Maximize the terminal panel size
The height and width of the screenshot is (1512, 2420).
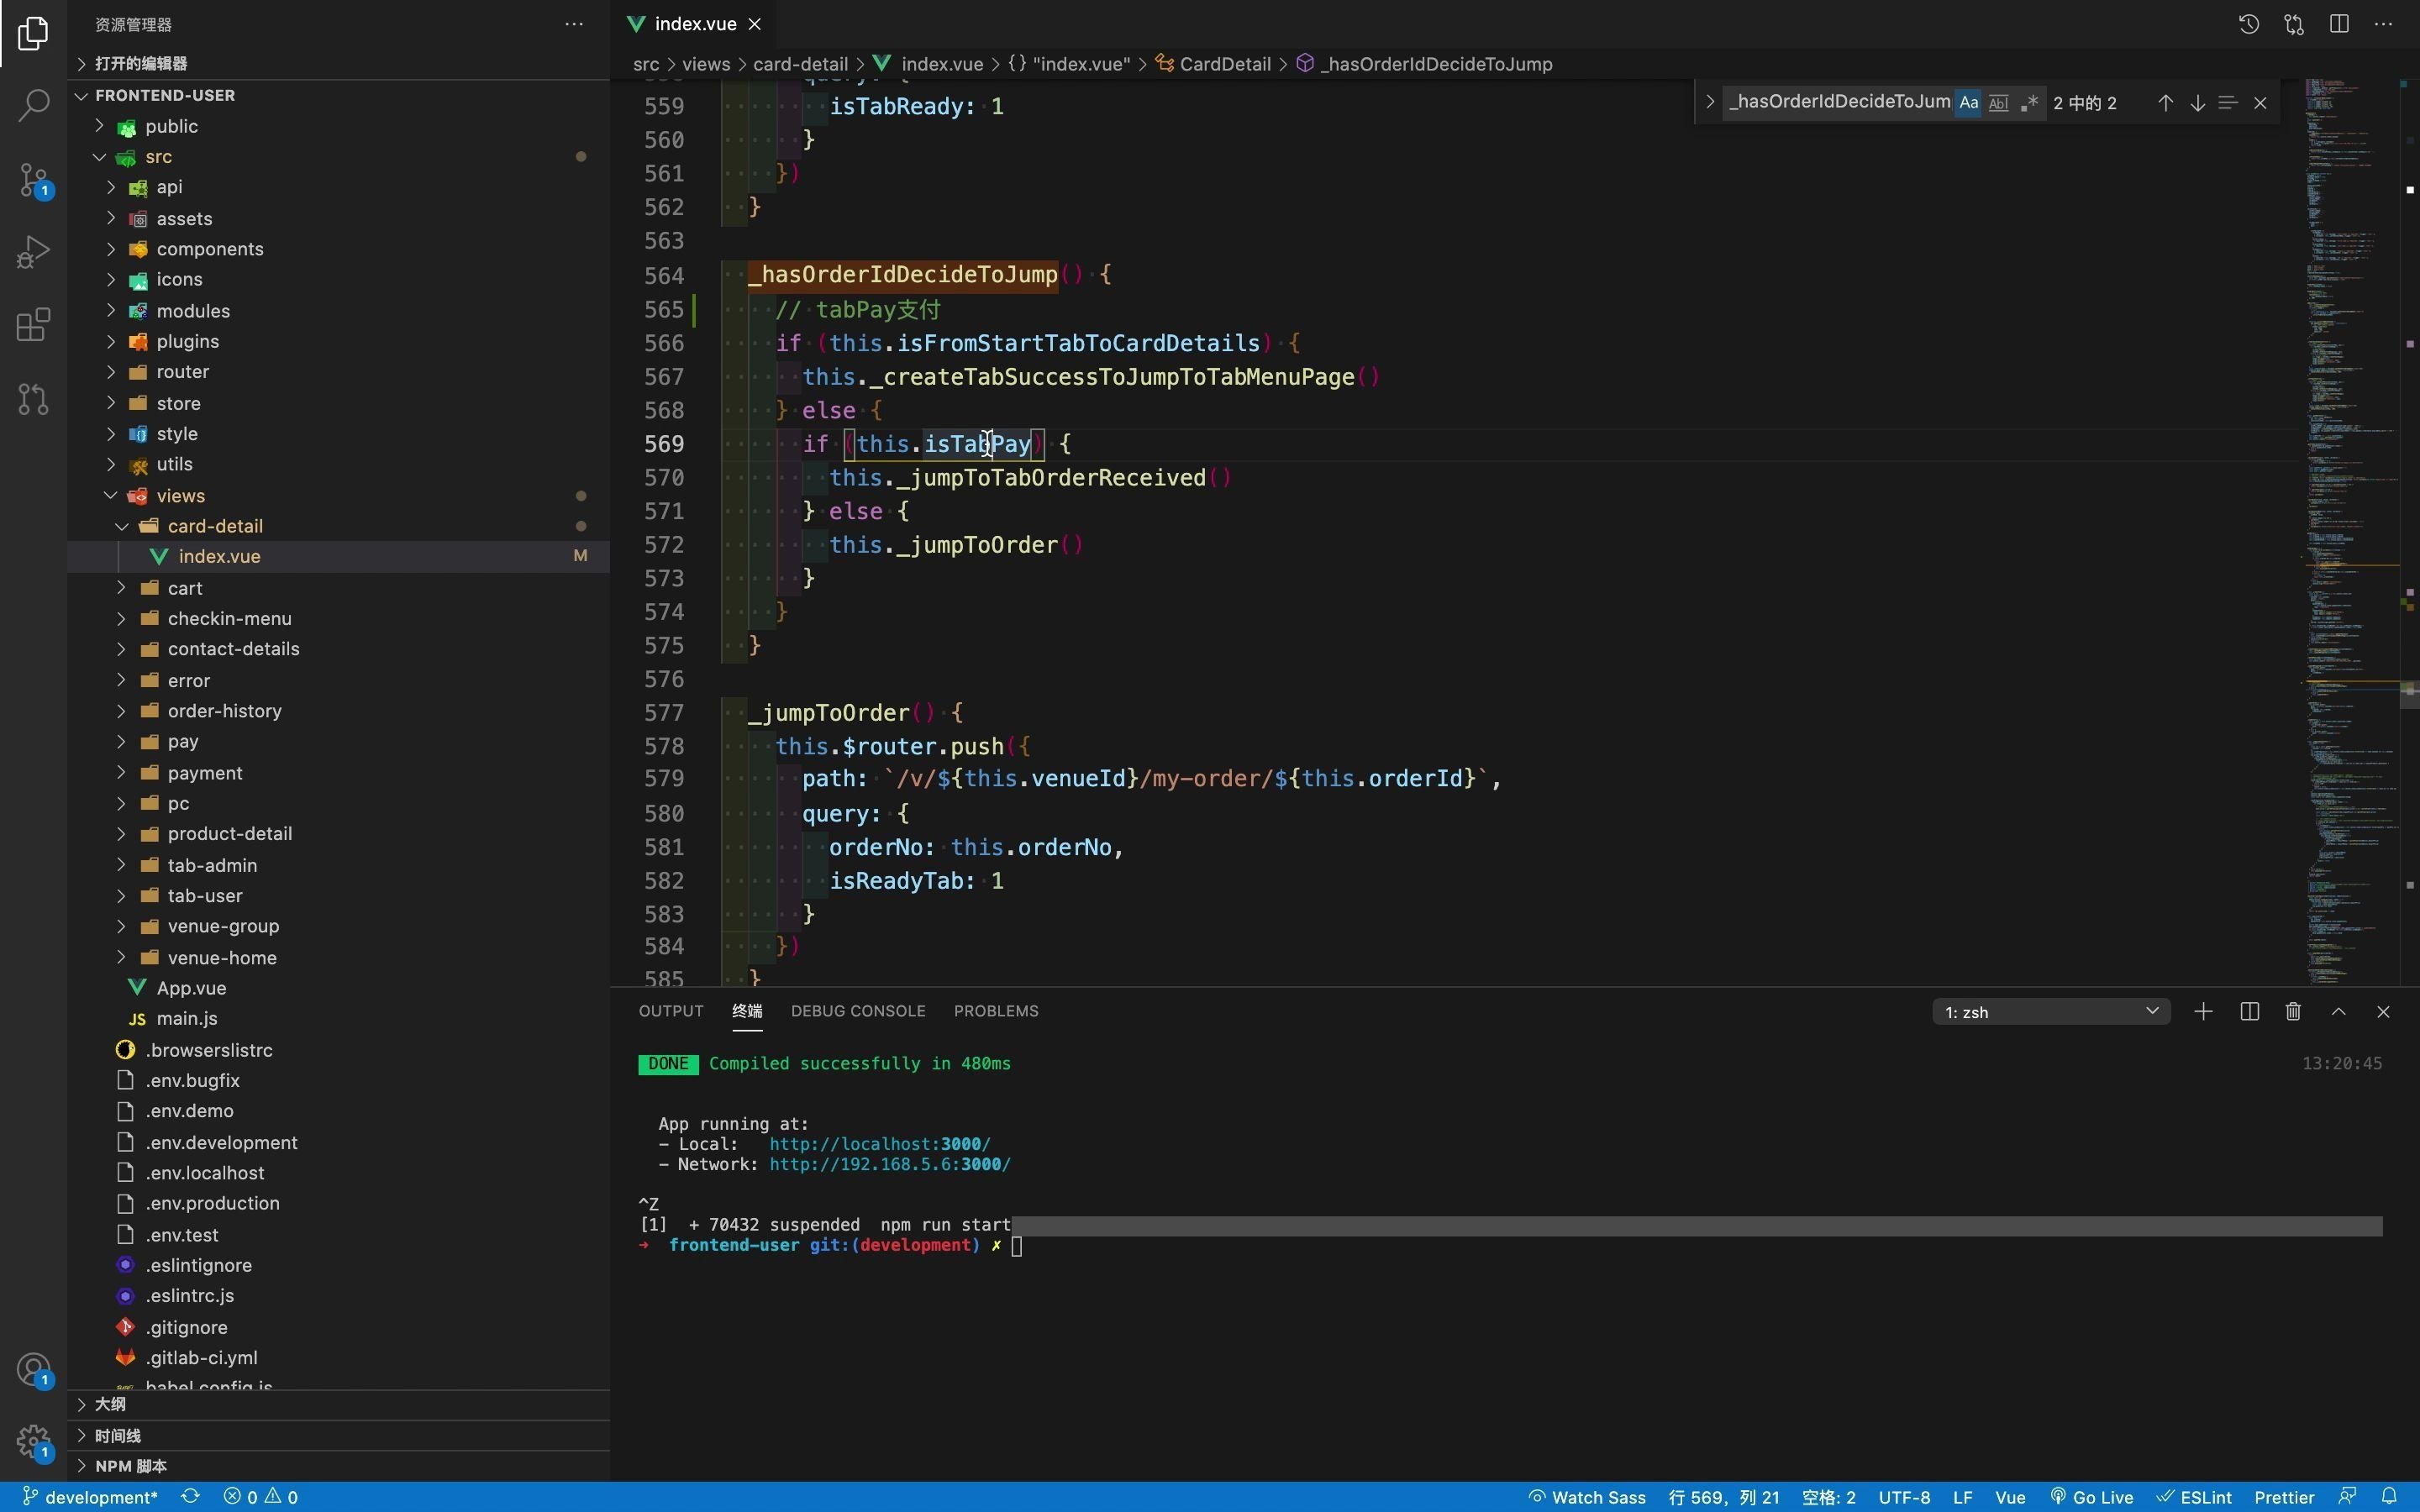click(x=2338, y=1012)
